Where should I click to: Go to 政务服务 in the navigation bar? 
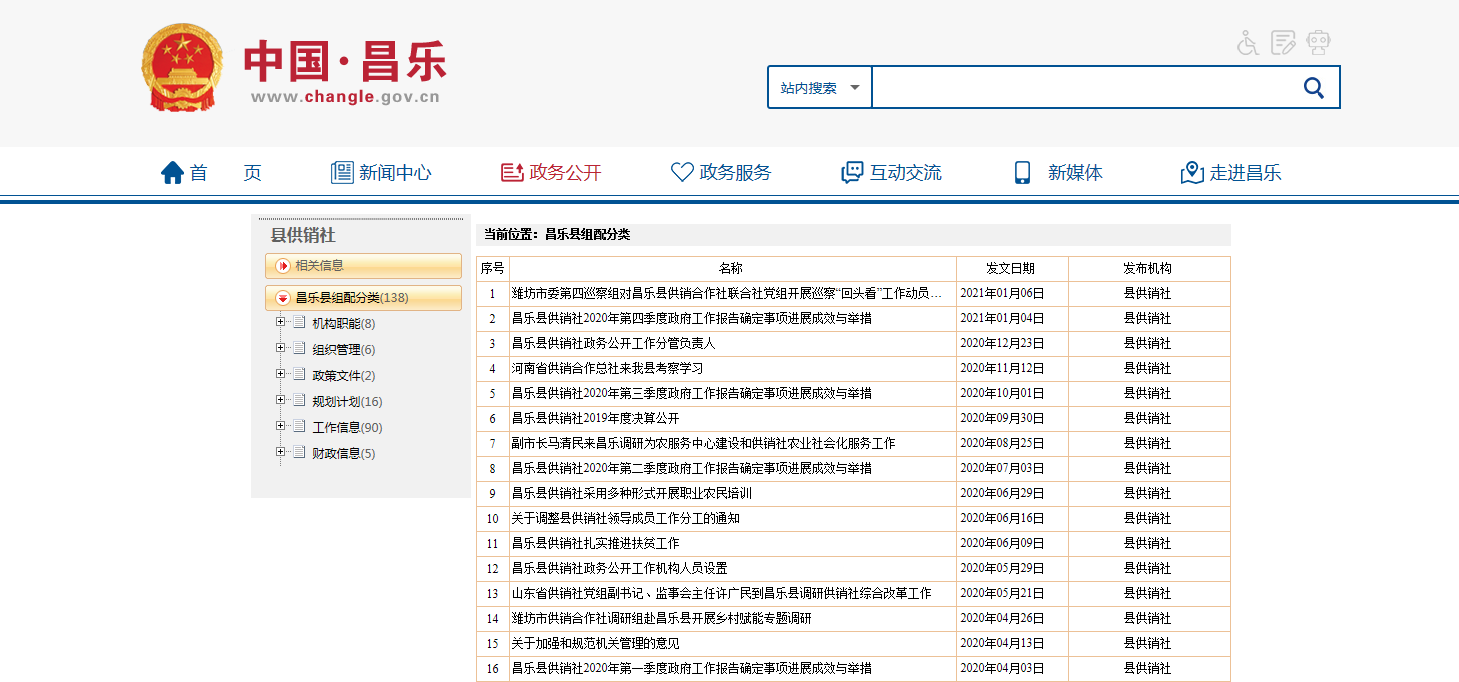click(x=721, y=173)
